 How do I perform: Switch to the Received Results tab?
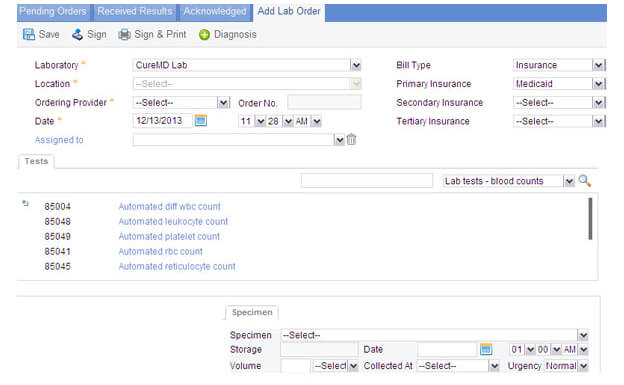(x=135, y=11)
